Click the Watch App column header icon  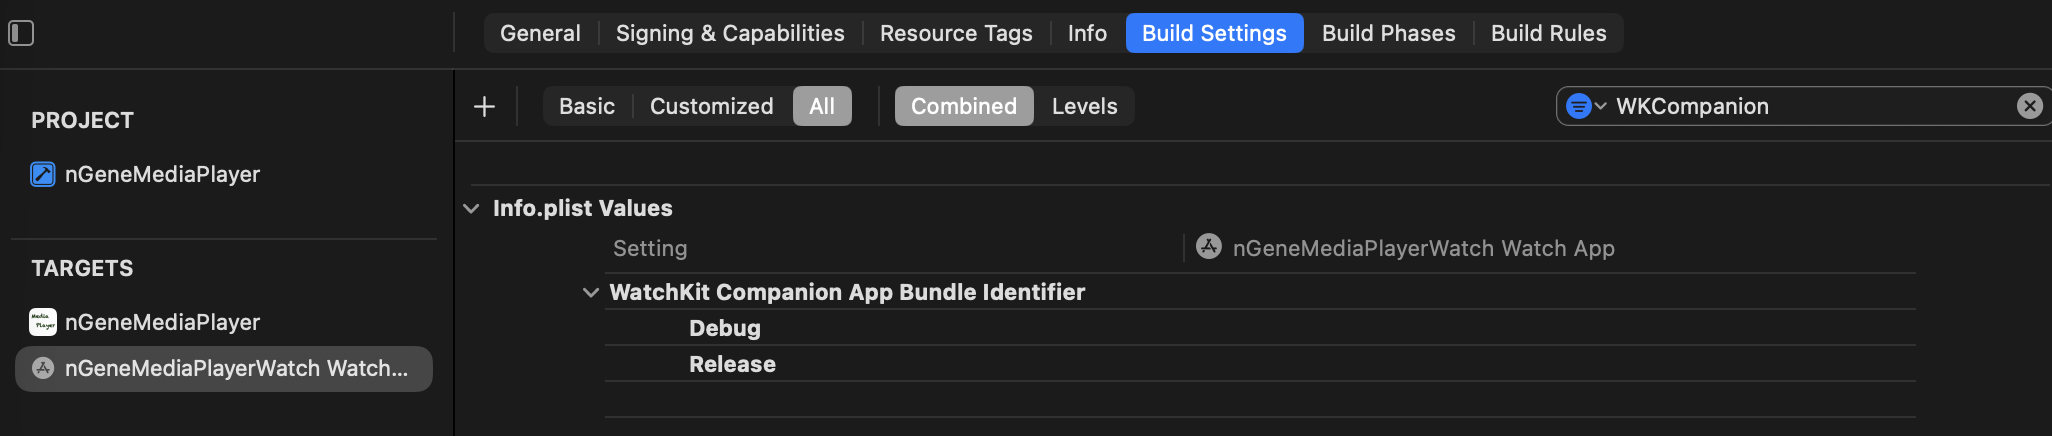tap(1209, 247)
